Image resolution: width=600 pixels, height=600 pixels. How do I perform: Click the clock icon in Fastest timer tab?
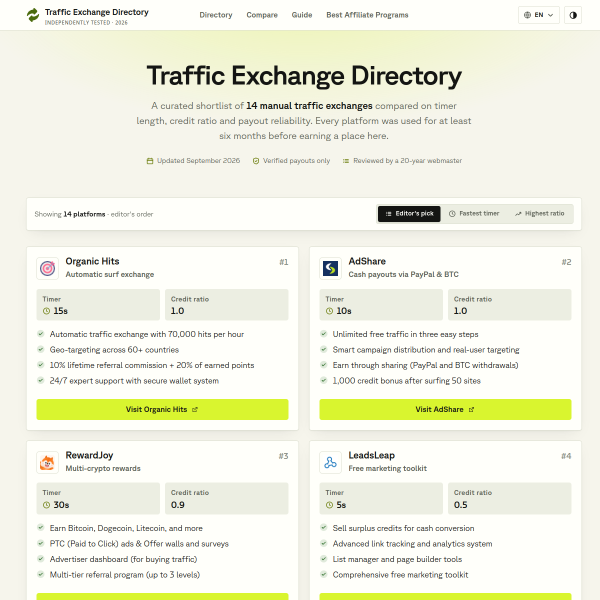(452, 214)
